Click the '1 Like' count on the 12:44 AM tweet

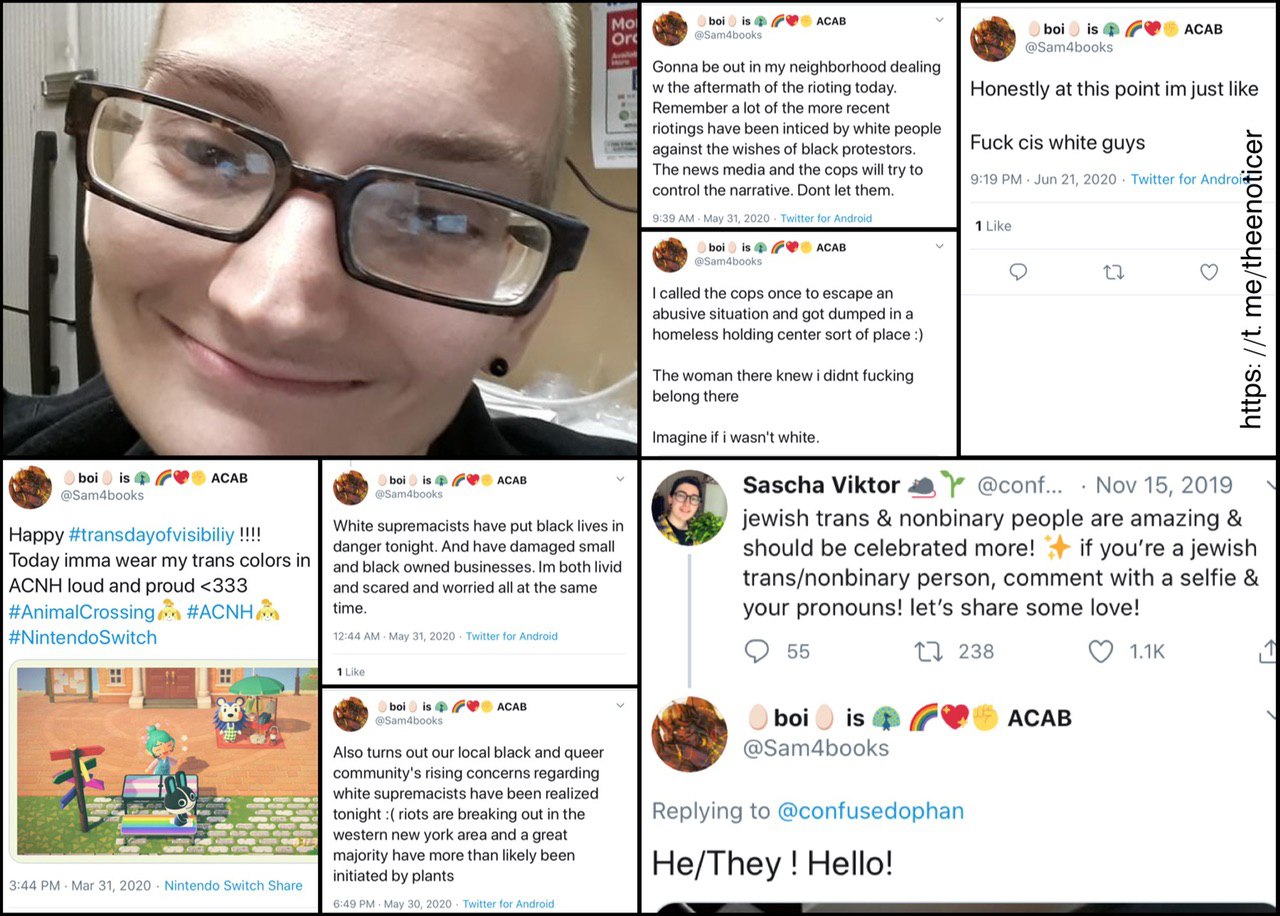pos(351,672)
